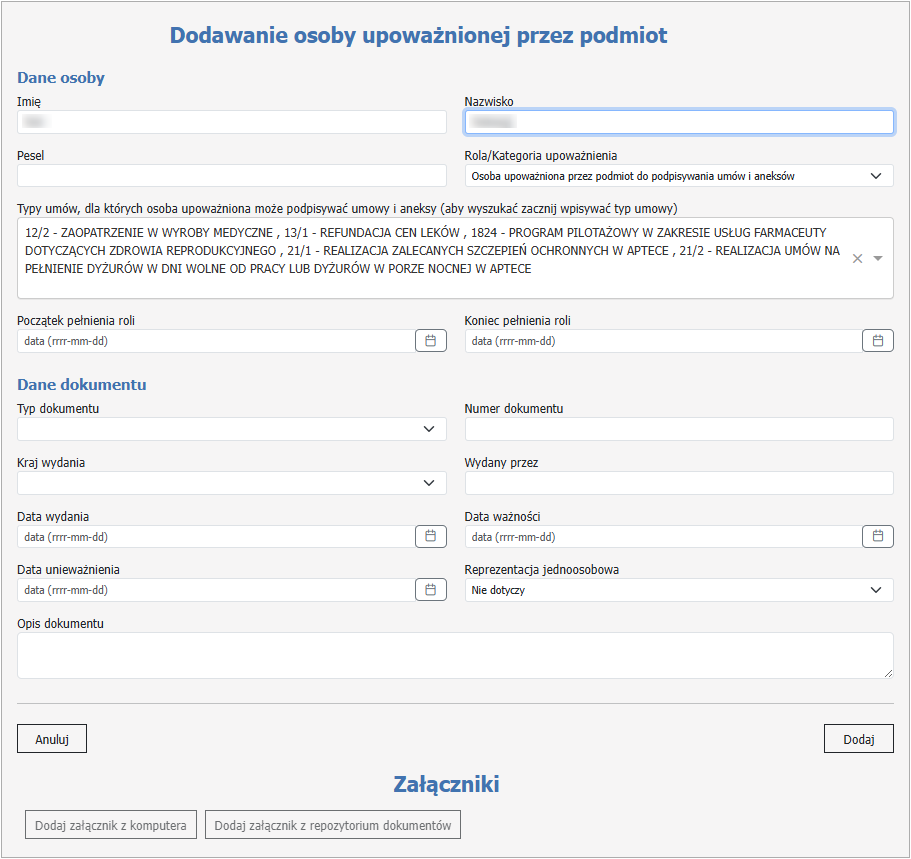Click inside the Opis dokumentu textarea

tap(455, 655)
